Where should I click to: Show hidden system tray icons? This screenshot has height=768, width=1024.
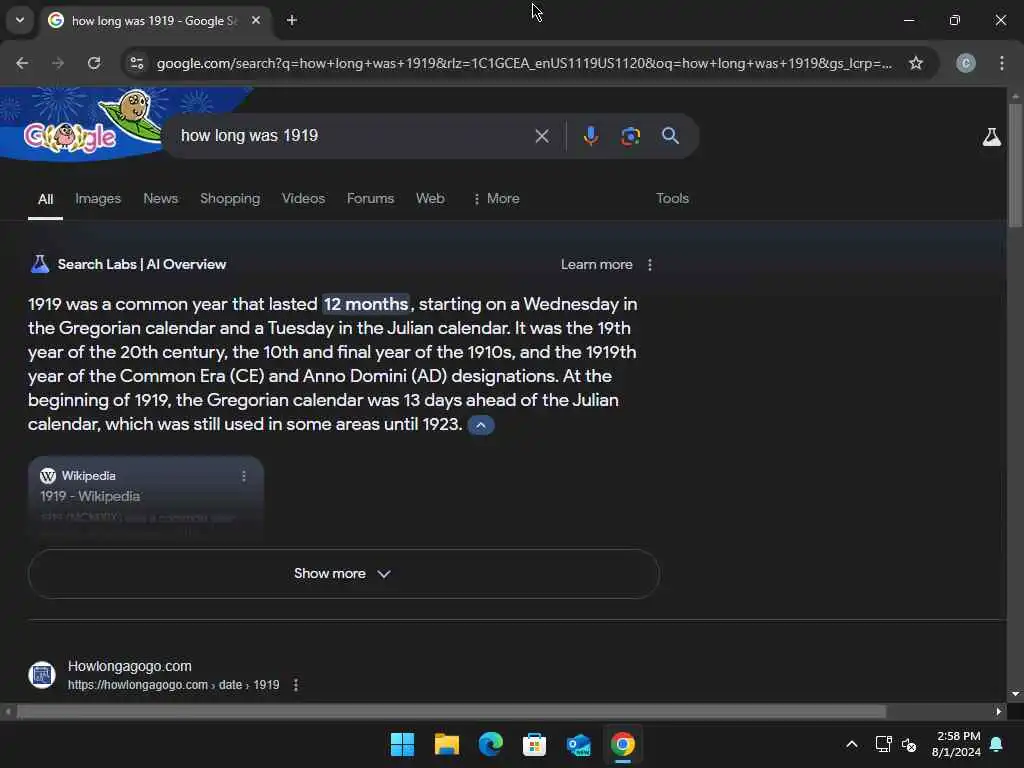tap(852, 744)
